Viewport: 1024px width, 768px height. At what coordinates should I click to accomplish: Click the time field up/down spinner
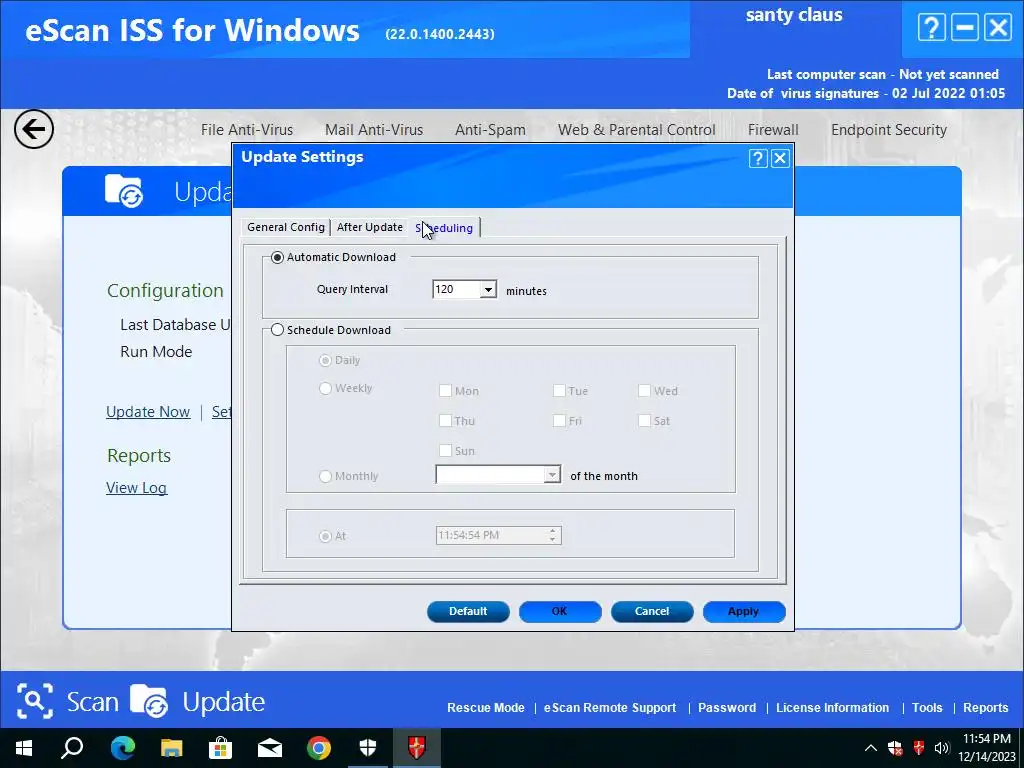(552, 536)
